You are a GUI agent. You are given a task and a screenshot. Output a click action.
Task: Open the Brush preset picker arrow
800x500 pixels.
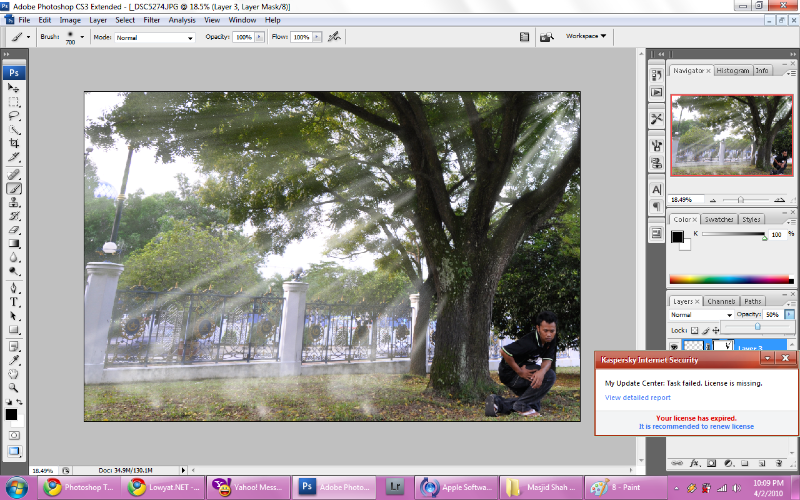[x=84, y=37]
